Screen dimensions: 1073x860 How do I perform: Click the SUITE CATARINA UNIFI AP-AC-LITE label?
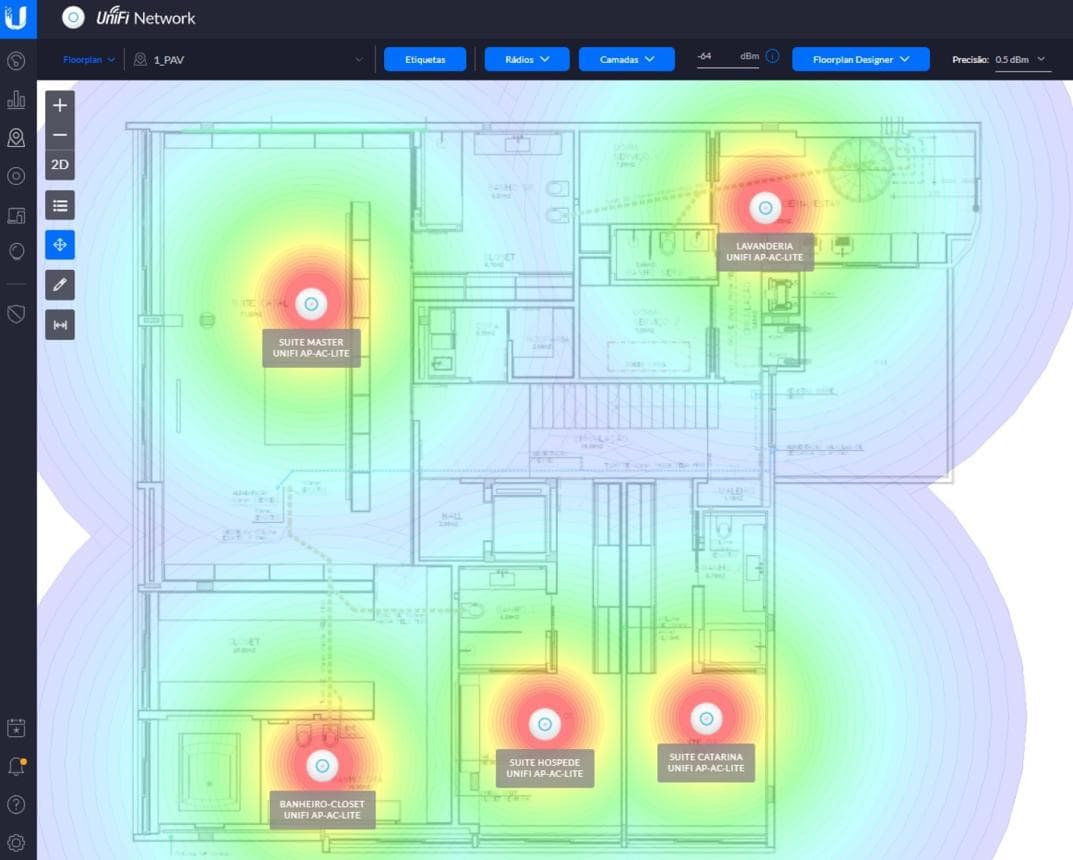coord(706,763)
